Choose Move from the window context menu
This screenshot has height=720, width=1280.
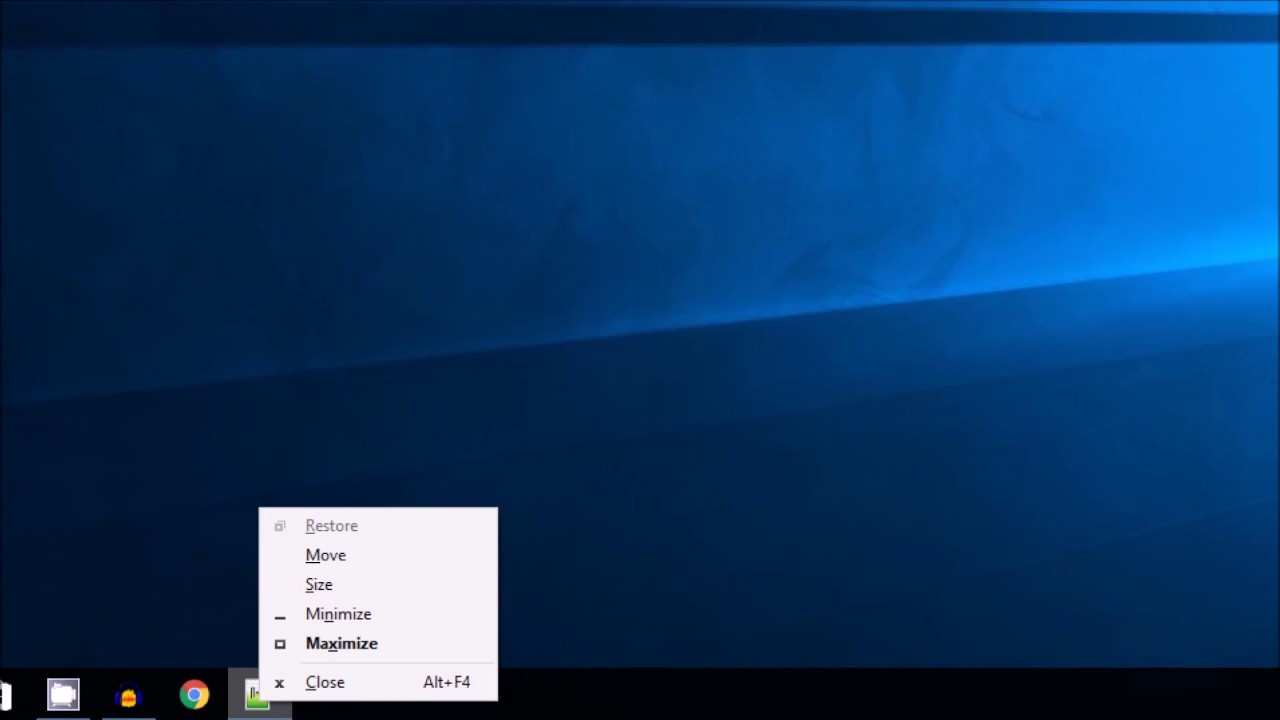(x=378, y=555)
